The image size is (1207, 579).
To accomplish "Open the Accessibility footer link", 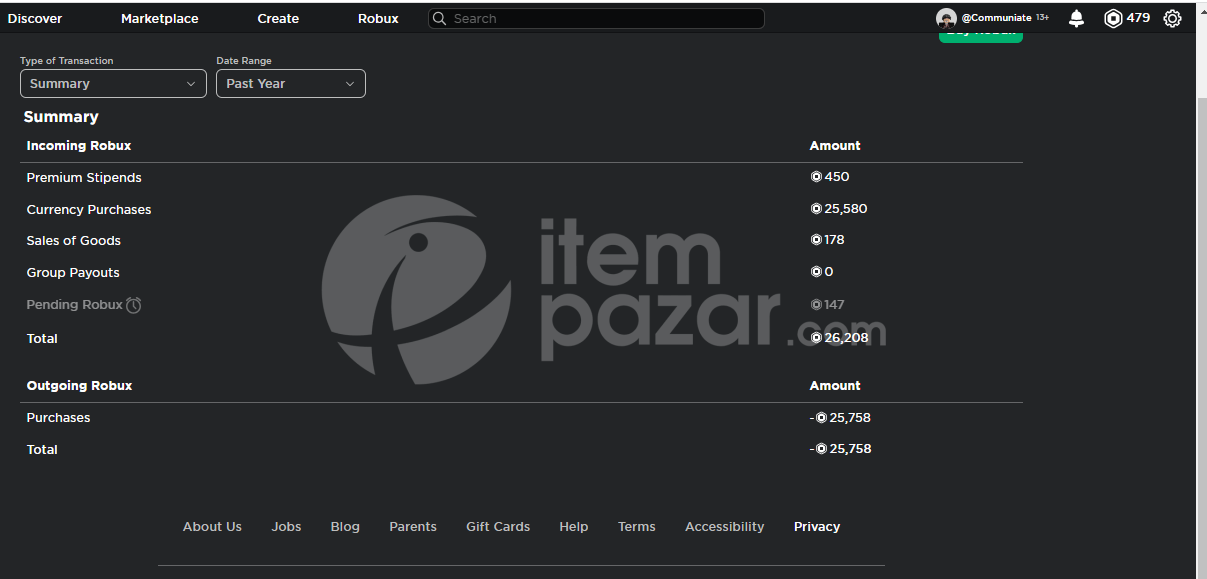I will 725,527.
